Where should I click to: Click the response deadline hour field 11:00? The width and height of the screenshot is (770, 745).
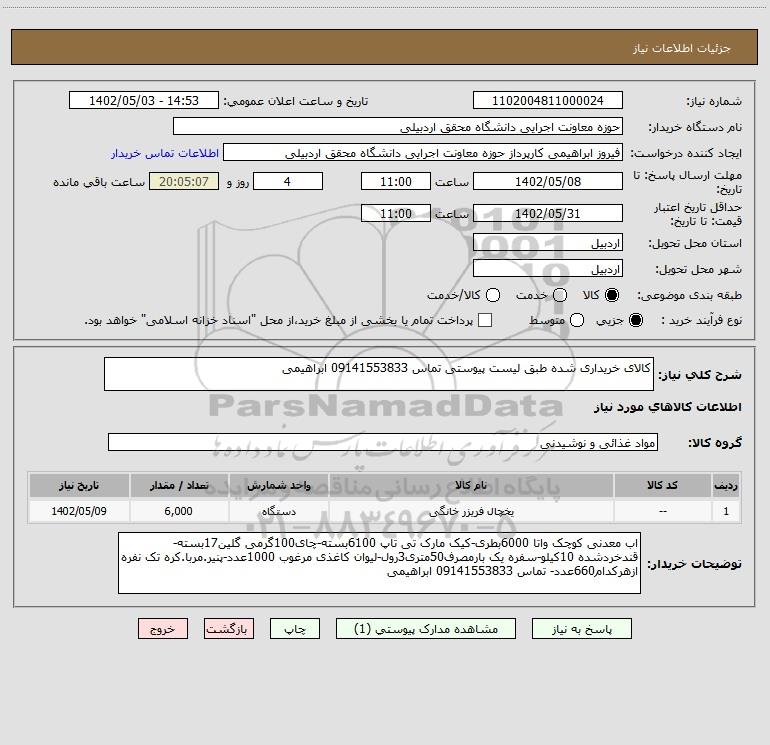click(x=396, y=181)
